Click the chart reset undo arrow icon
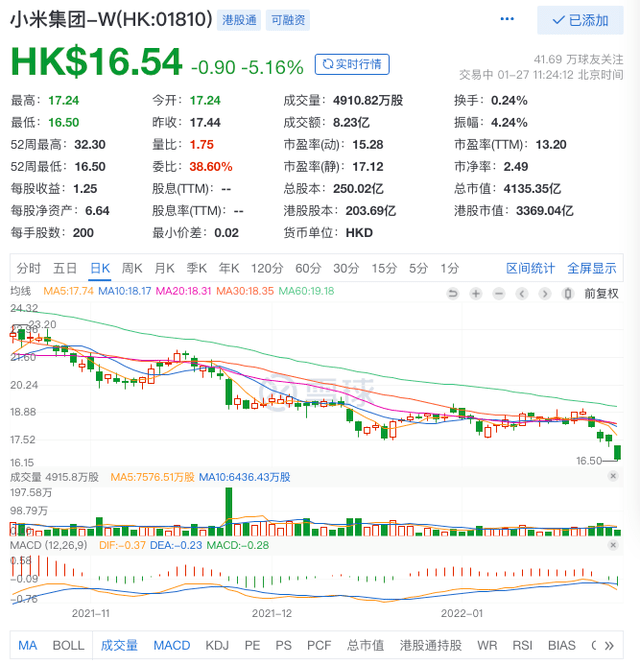 coord(453,293)
